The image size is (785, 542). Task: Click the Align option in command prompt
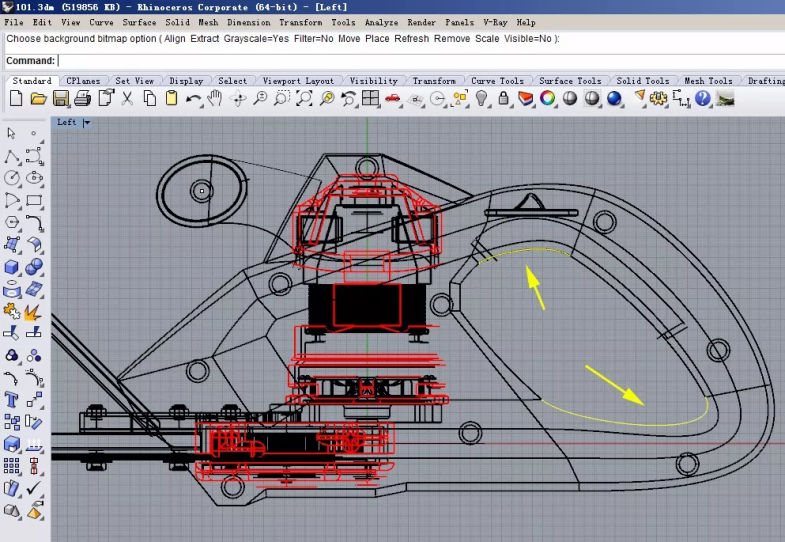pos(177,39)
